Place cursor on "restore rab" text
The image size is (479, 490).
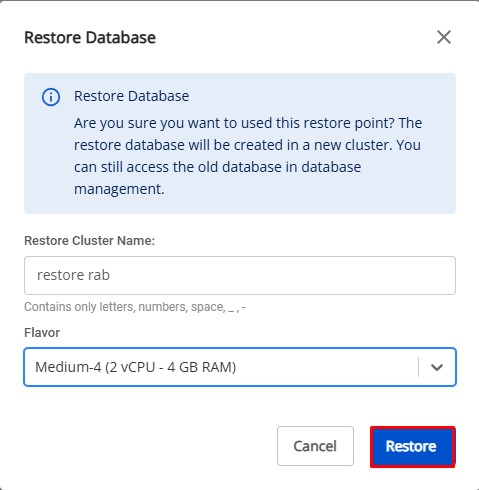[73, 275]
